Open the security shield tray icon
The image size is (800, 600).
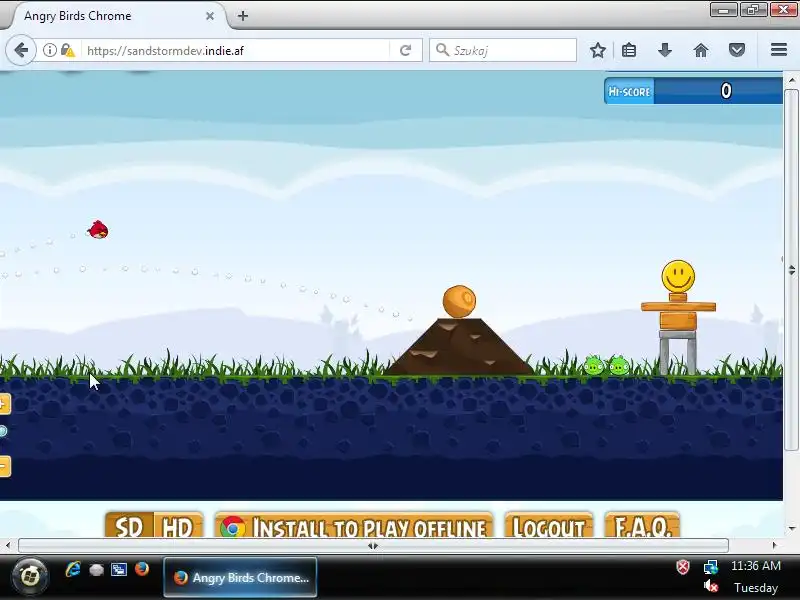[x=683, y=566]
